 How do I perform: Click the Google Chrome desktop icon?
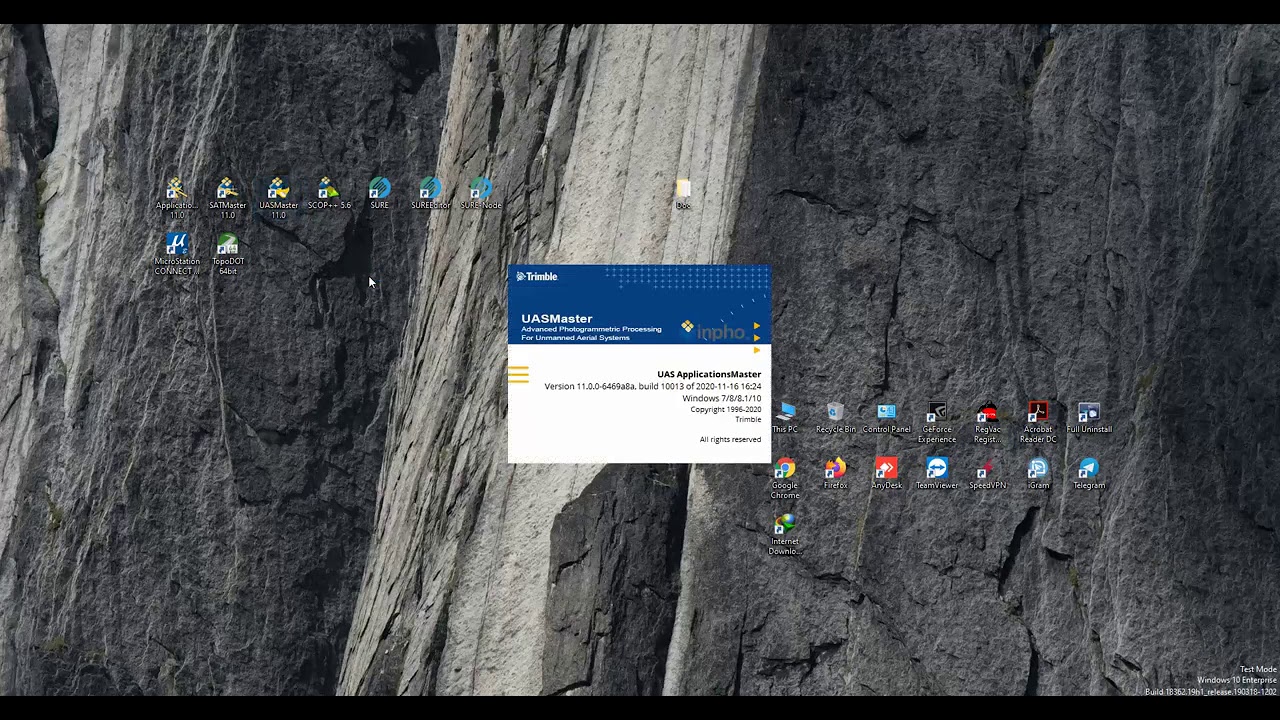coord(785,479)
